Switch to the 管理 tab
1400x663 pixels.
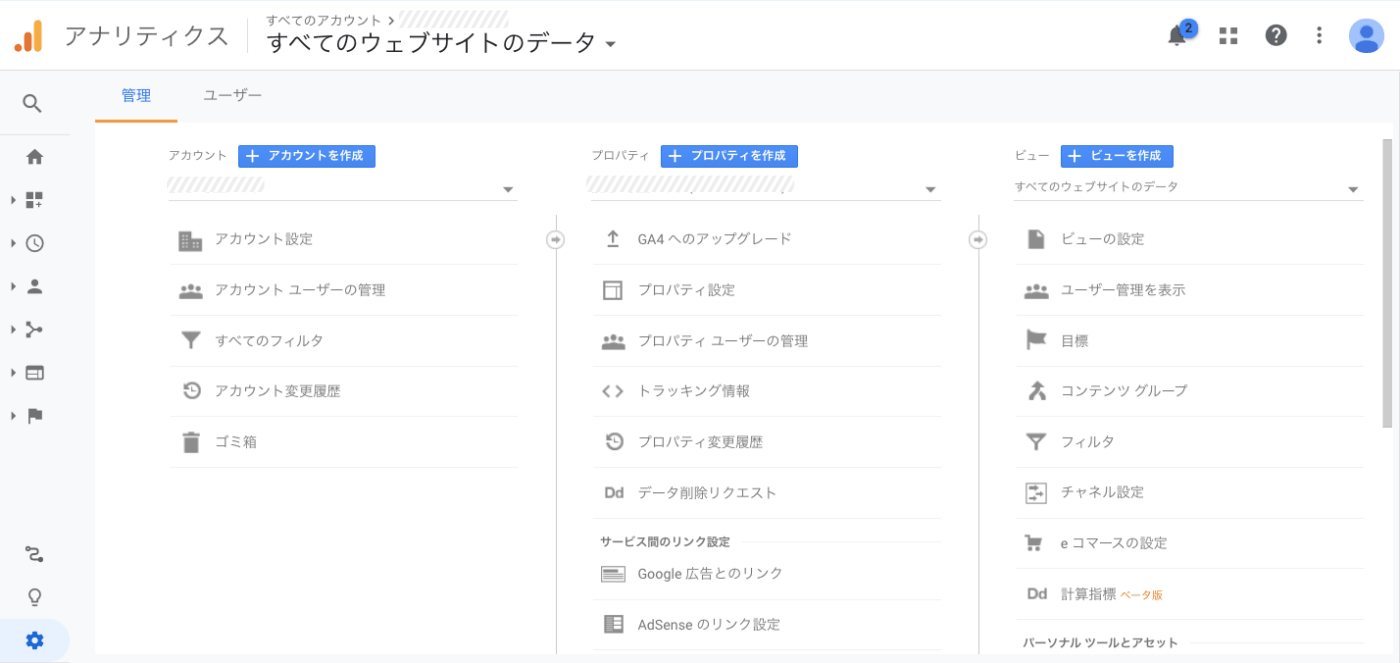point(136,96)
